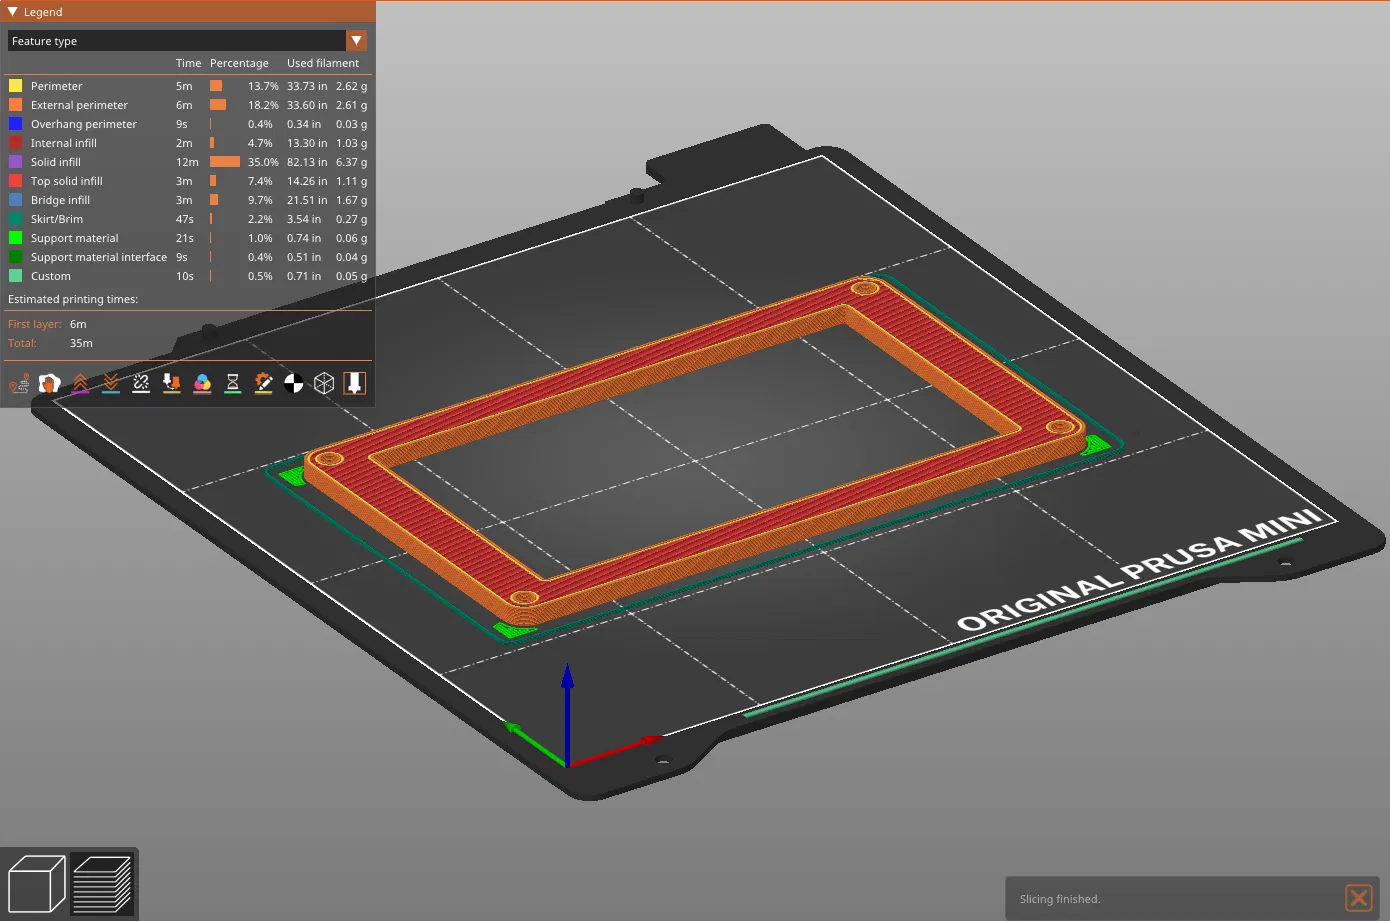Click the Total print time value 35m

coord(81,343)
